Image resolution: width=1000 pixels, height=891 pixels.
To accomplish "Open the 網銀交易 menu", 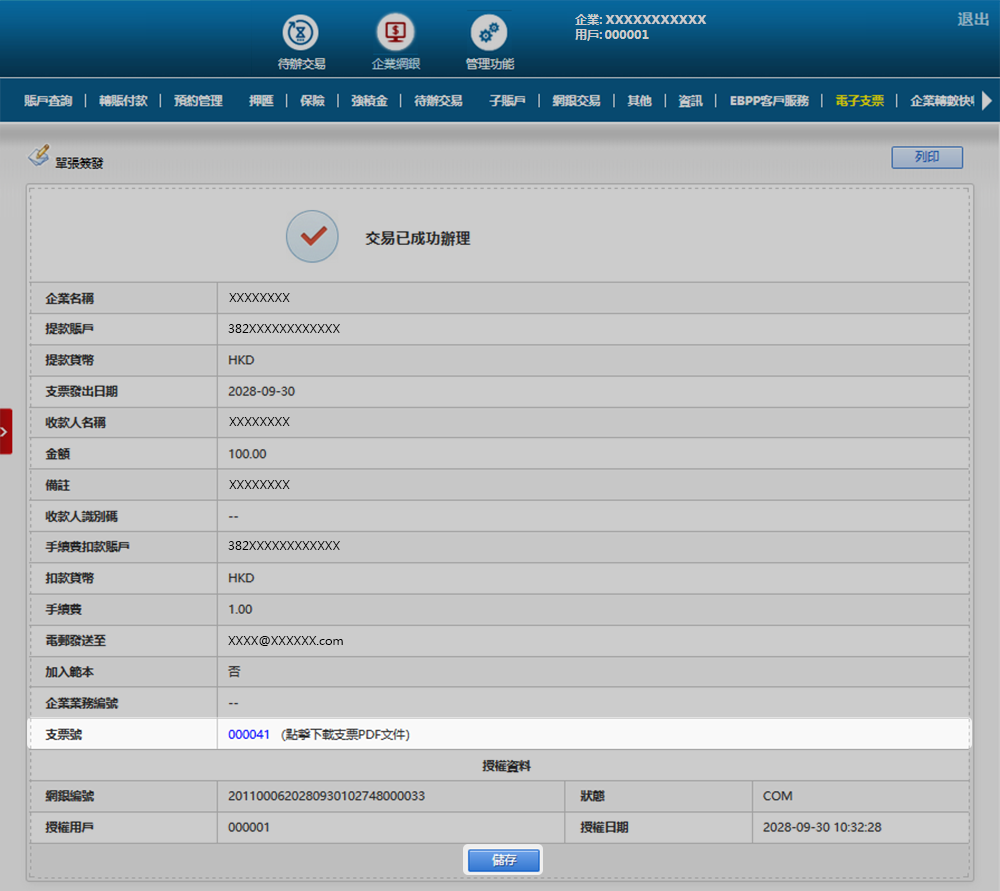I will coord(576,101).
